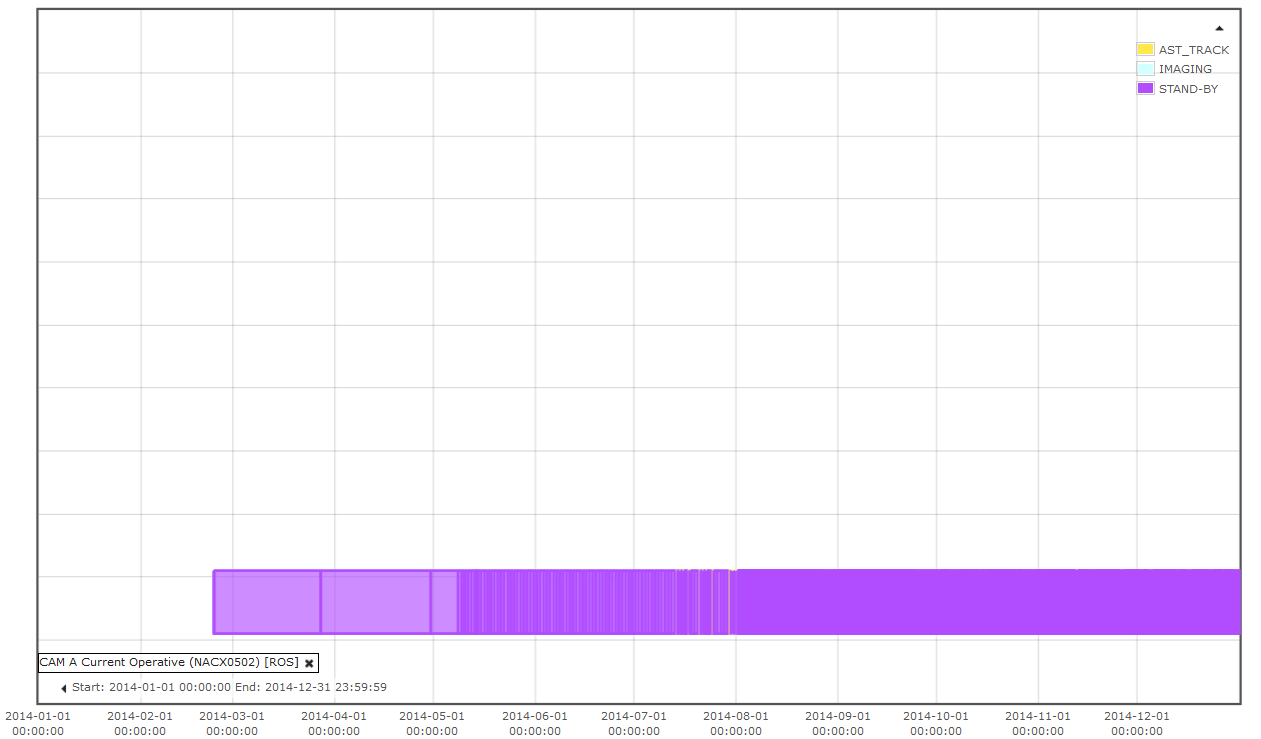This screenshot has width=1261, height=739.
Task: Click the 2014-01-01 axis label
Action: coord(38,723)
